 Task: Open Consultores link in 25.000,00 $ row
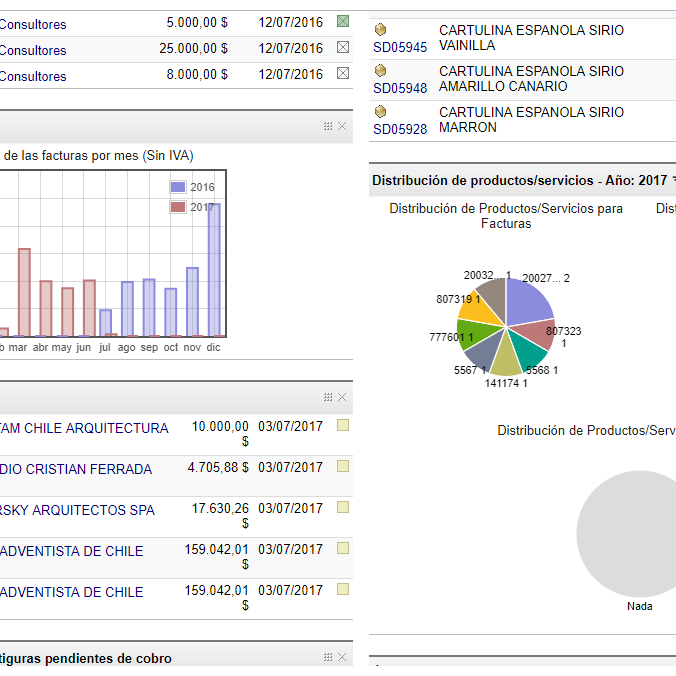(33, 50)
